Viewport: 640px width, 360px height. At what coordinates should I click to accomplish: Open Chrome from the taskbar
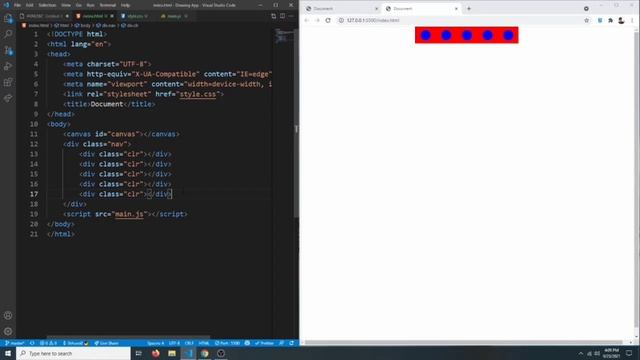(x=204, y=353)
